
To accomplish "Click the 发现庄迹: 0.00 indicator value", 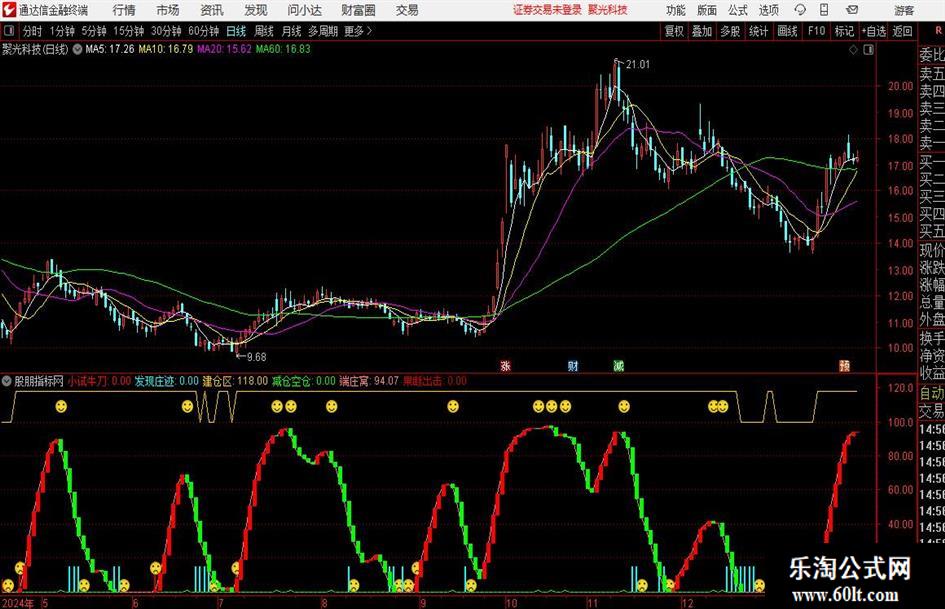I will point(166,381).
